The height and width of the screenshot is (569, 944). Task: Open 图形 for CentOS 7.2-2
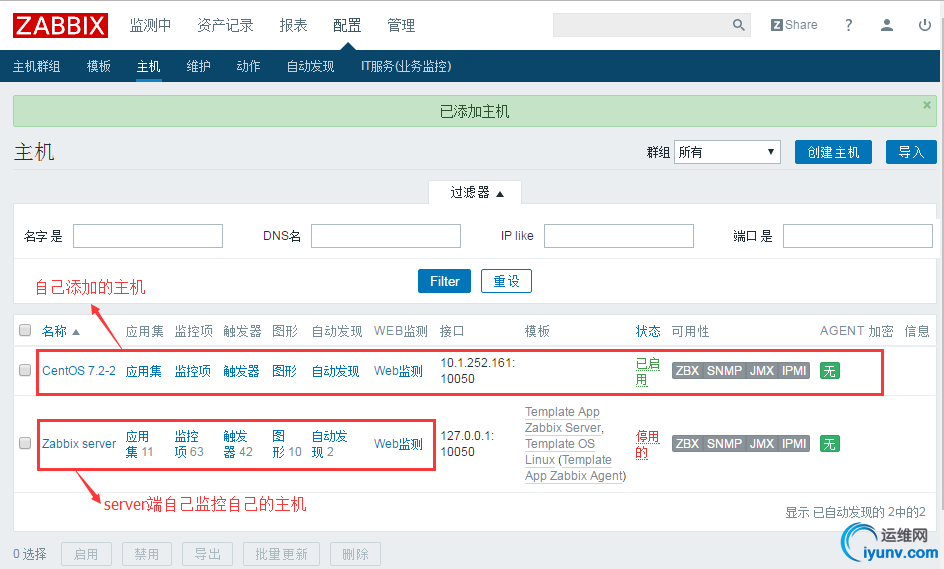(x=285, y=371)
